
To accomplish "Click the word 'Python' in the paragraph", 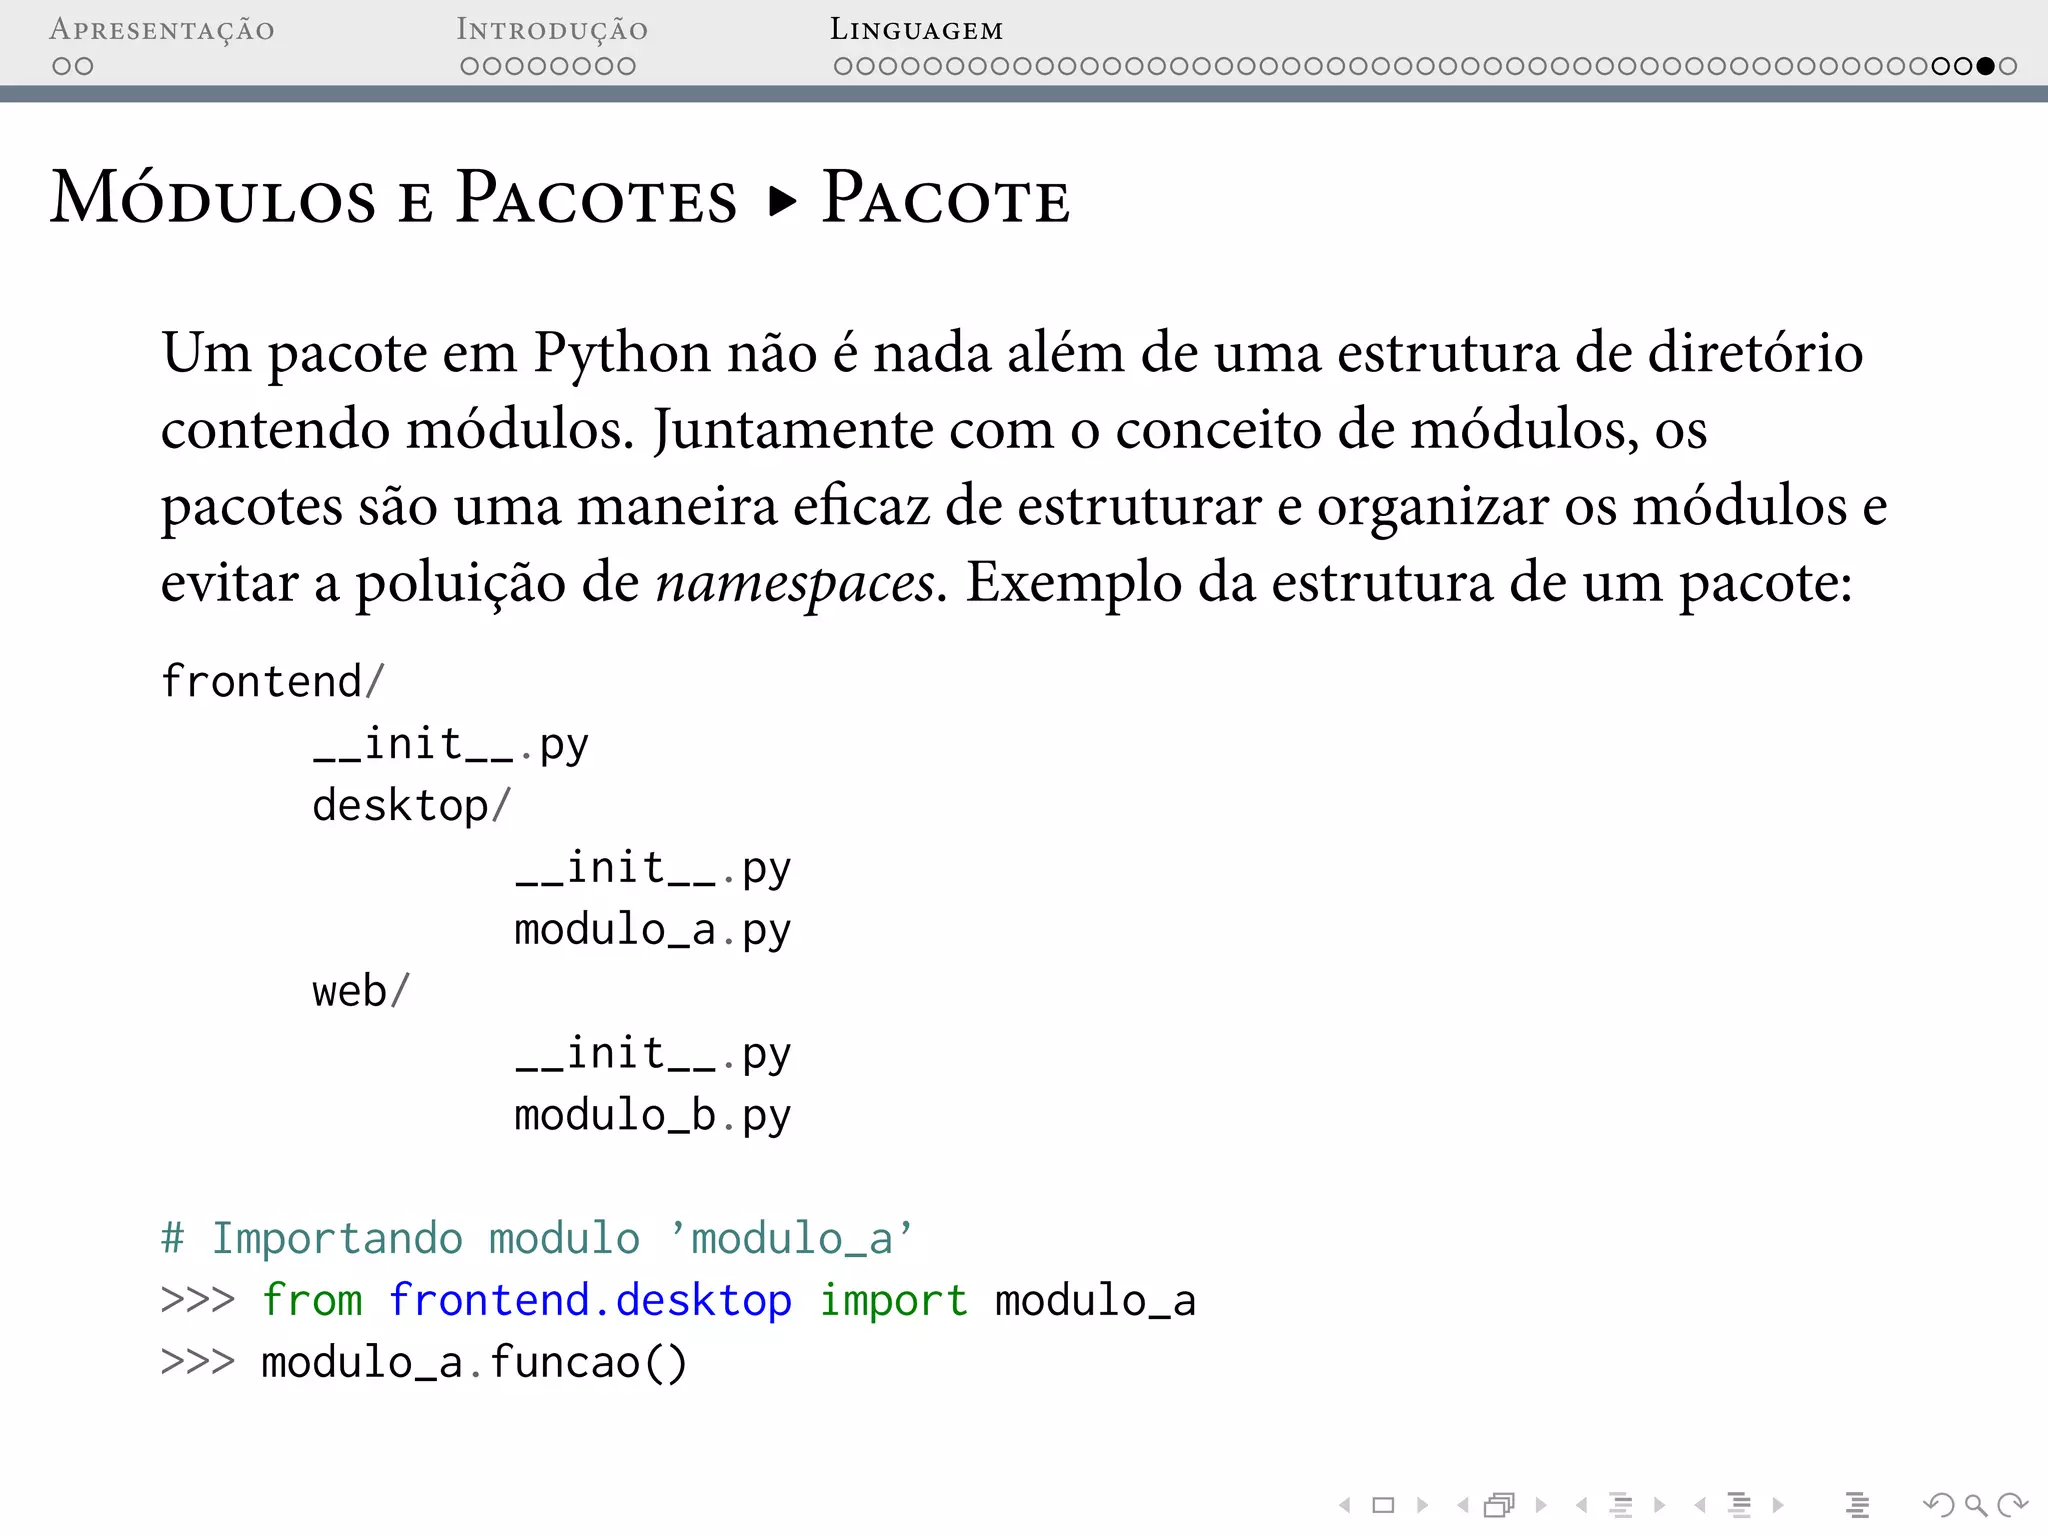I will pos(622,356).
